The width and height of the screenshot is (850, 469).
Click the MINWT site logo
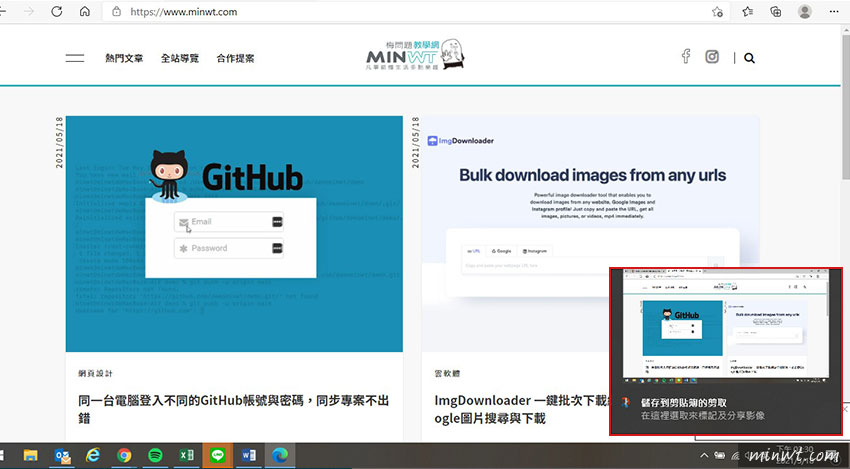415,55
